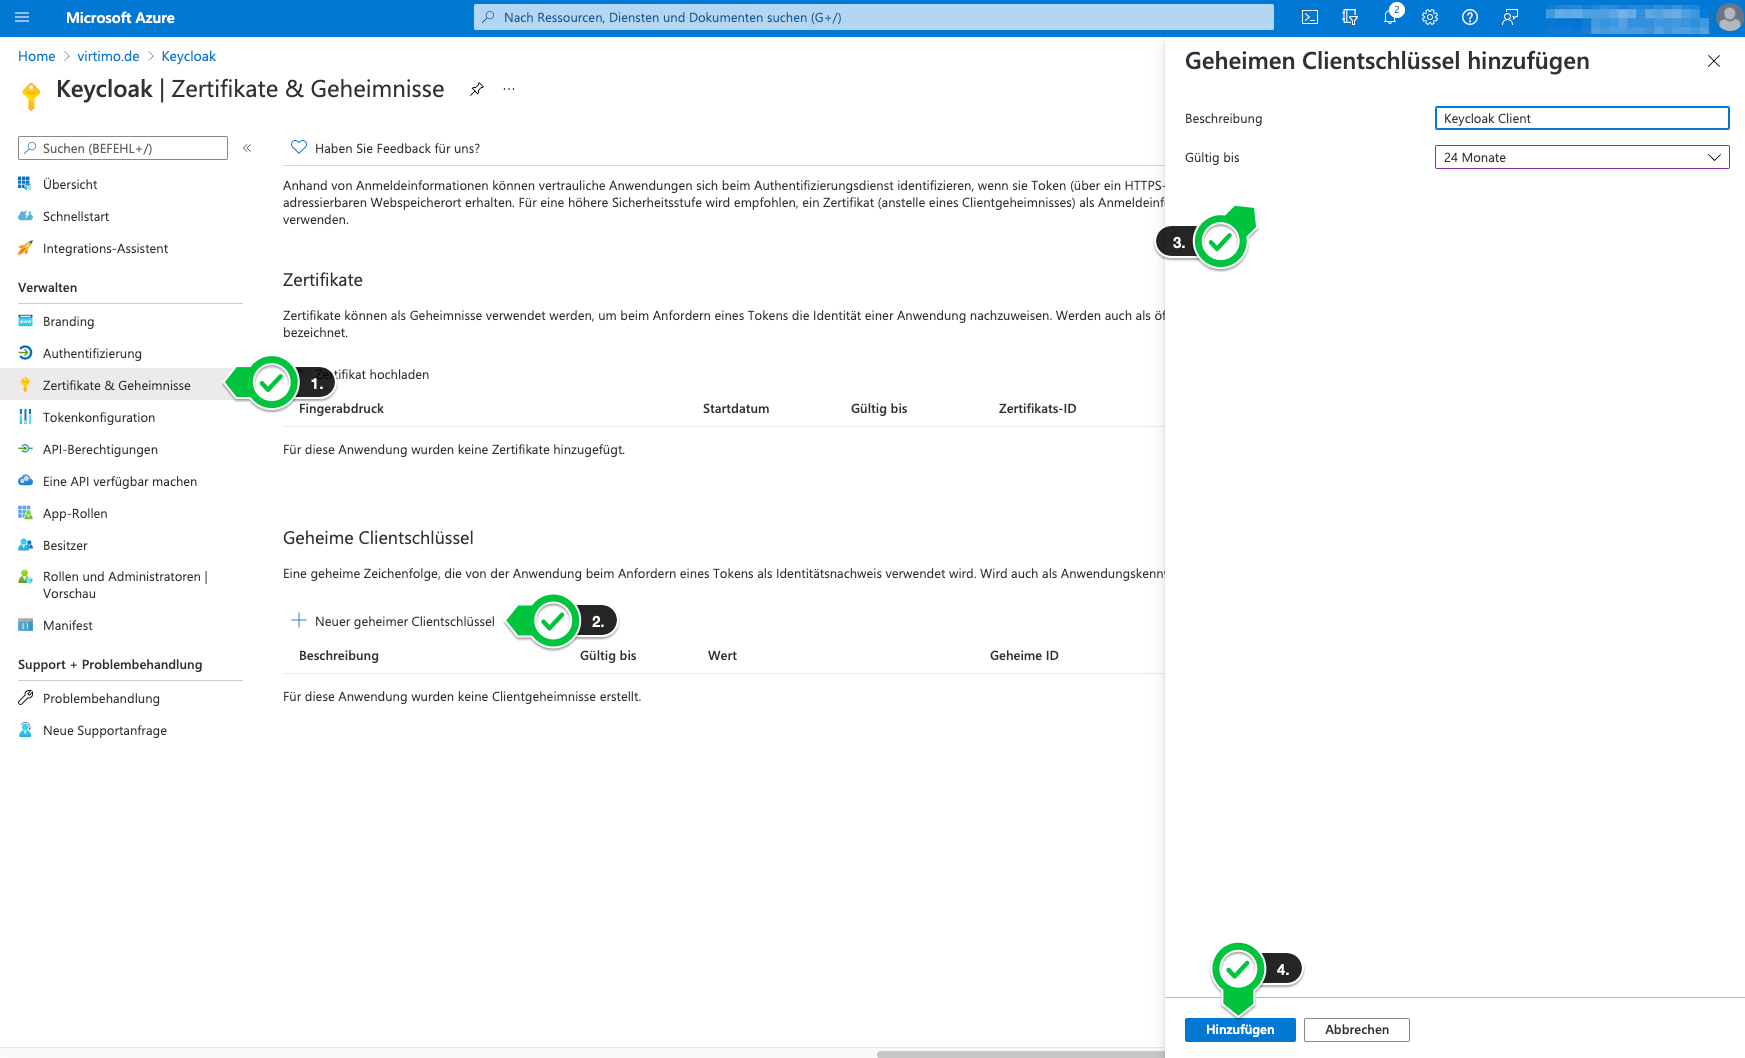Close the Geheimen Clientschlüssel hinzufügen panel
Image resolution: width=1745 pixels, height=1058 pixels.
click(x=1713, y=61)
